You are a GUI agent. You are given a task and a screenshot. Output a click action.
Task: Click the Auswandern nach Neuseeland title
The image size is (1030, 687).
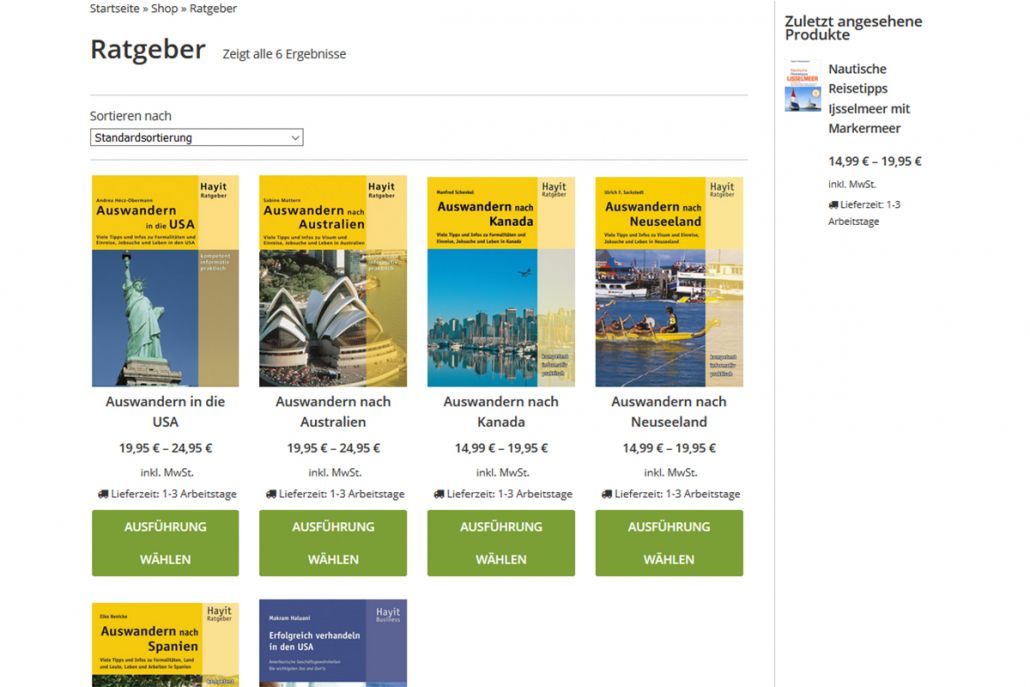pos(669,411)
